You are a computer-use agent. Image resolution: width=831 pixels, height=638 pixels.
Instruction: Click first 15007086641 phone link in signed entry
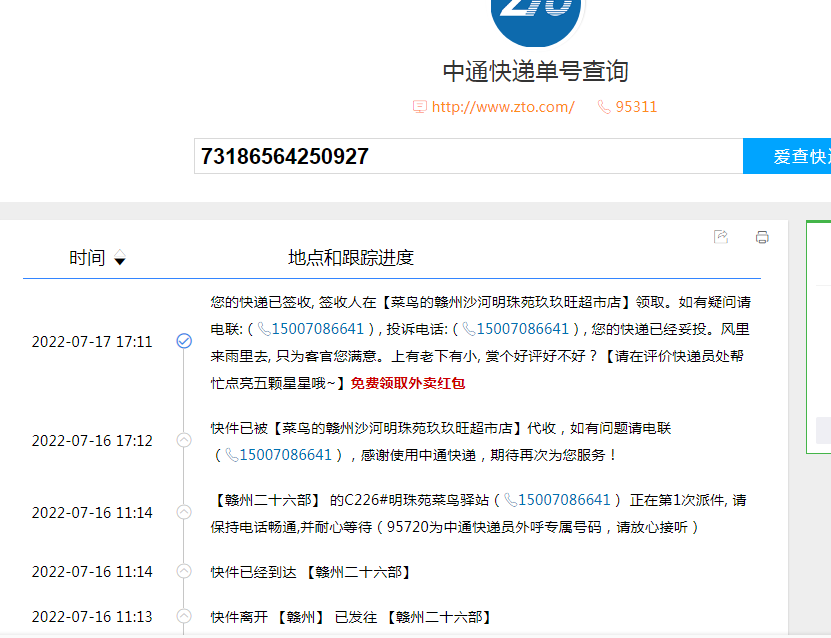pyautogui.click(x=317, y=329)
